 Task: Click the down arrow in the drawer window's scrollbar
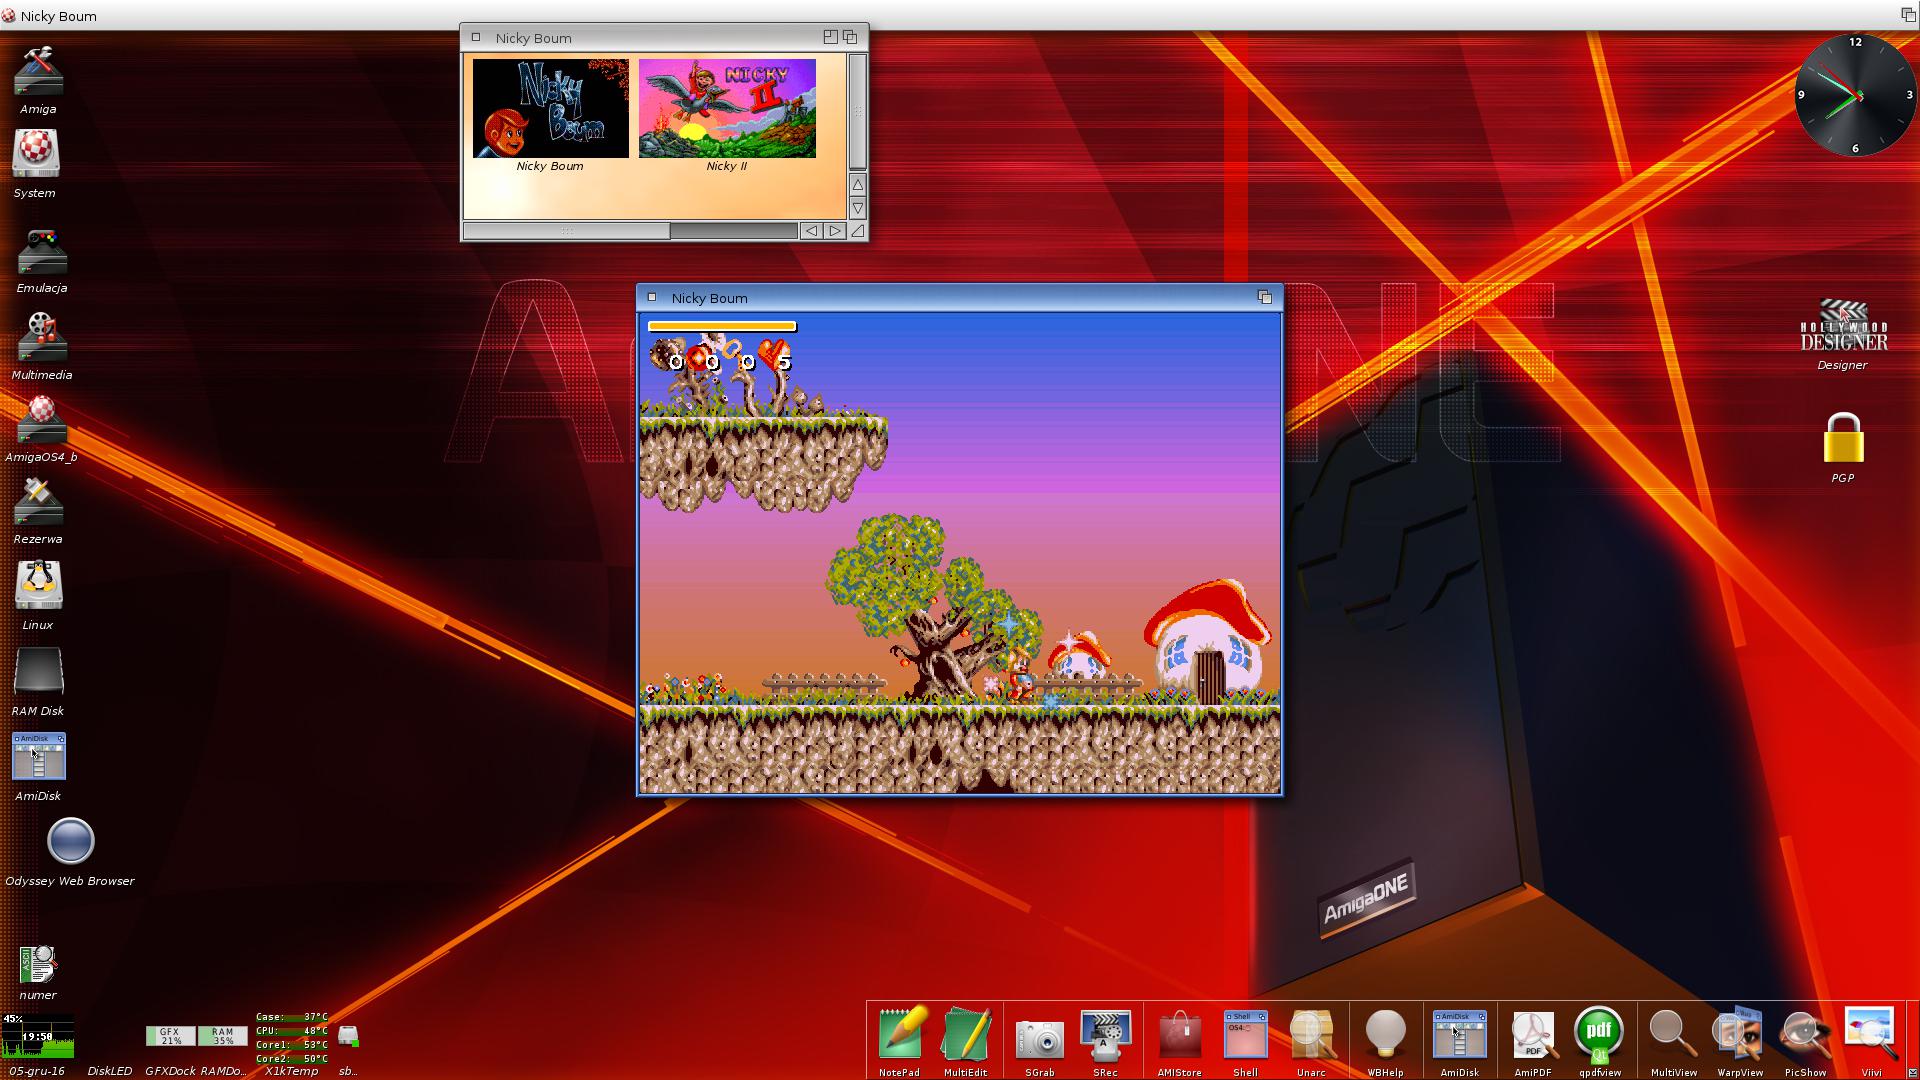[x=857, y=208]
